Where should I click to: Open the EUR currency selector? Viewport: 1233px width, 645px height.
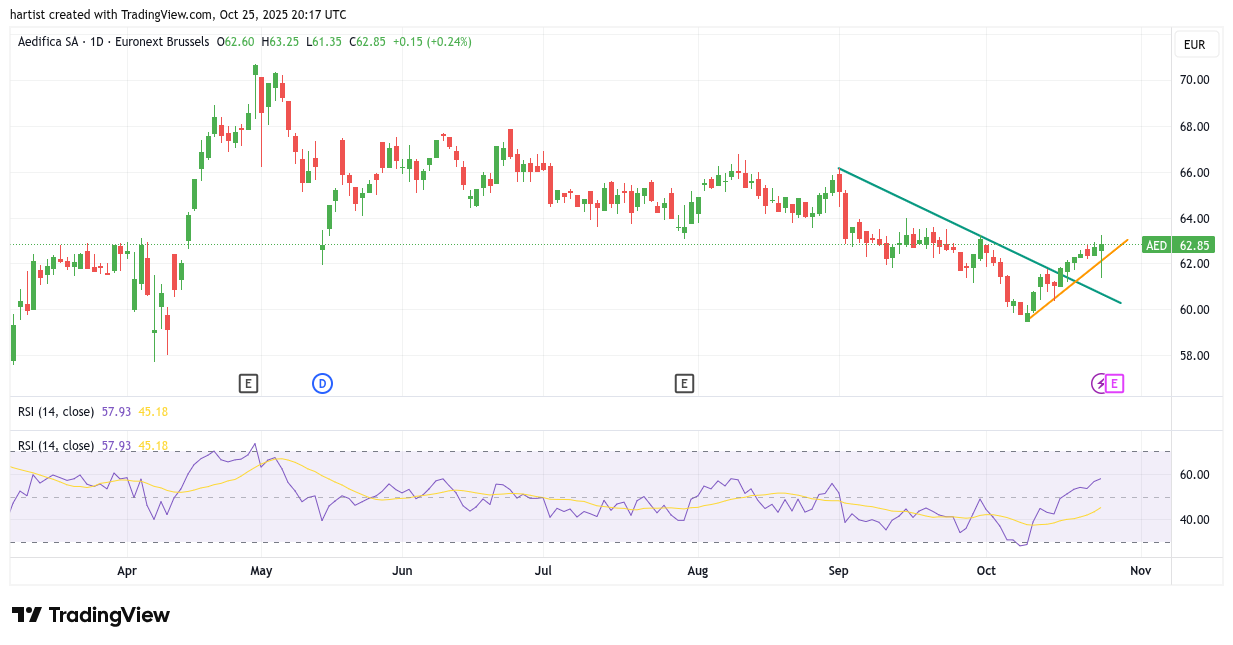(x=1194, y=45)
